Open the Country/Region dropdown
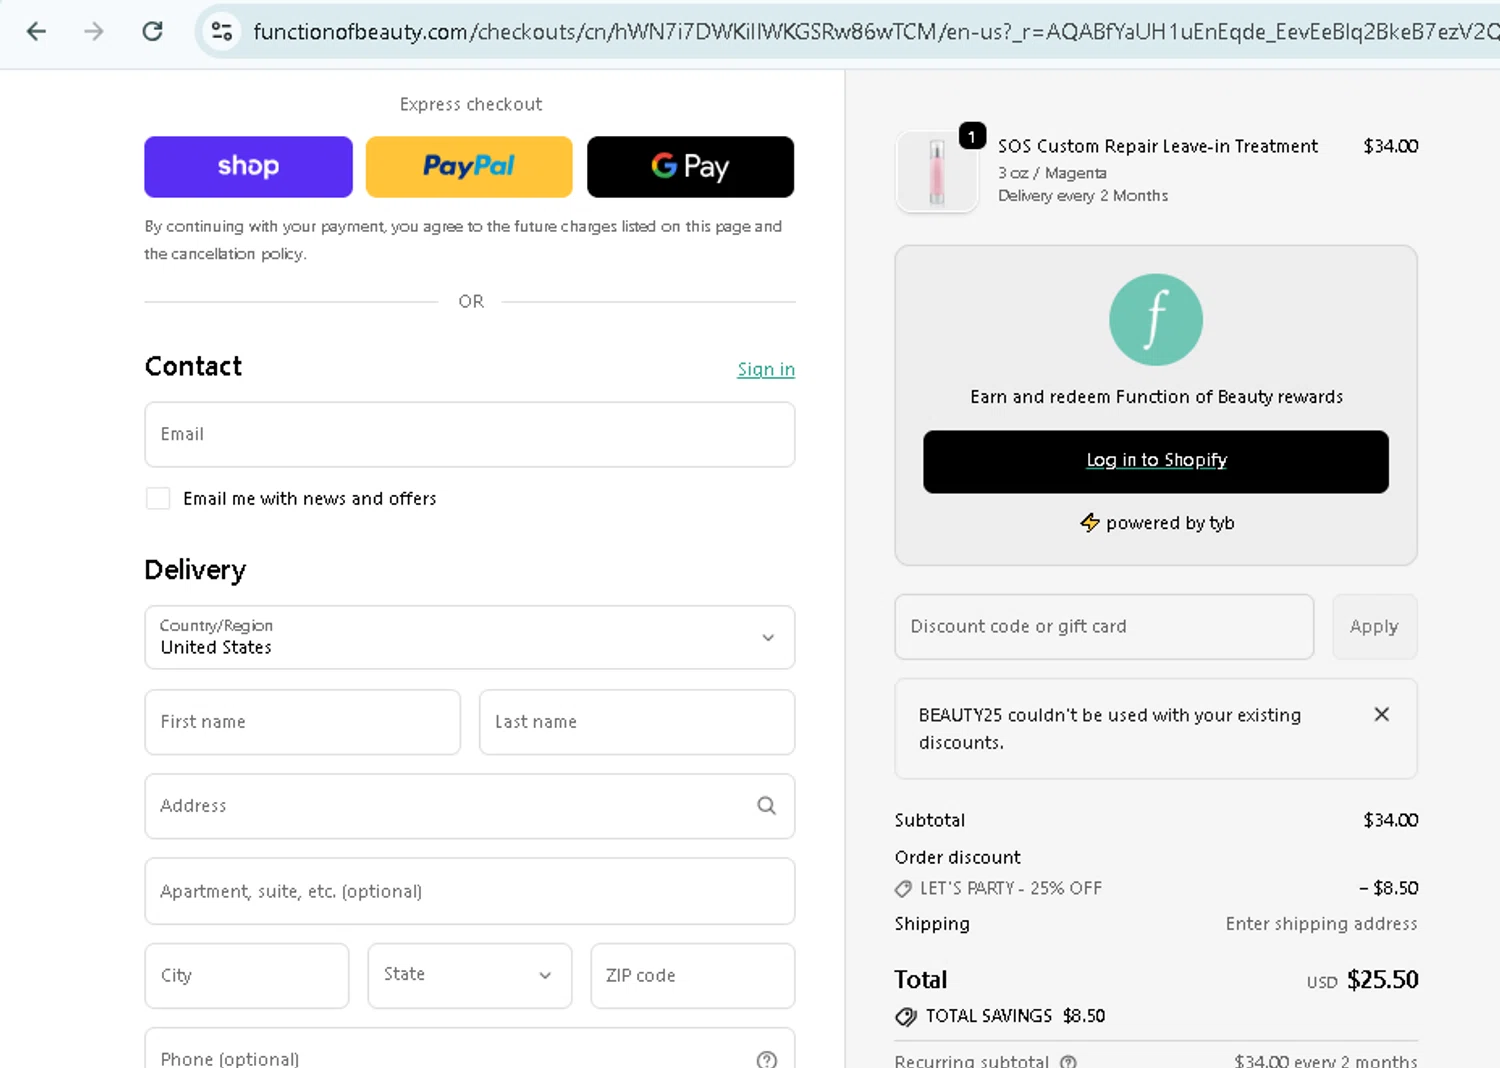The image size is (1500, 1068). coord(469,637)
